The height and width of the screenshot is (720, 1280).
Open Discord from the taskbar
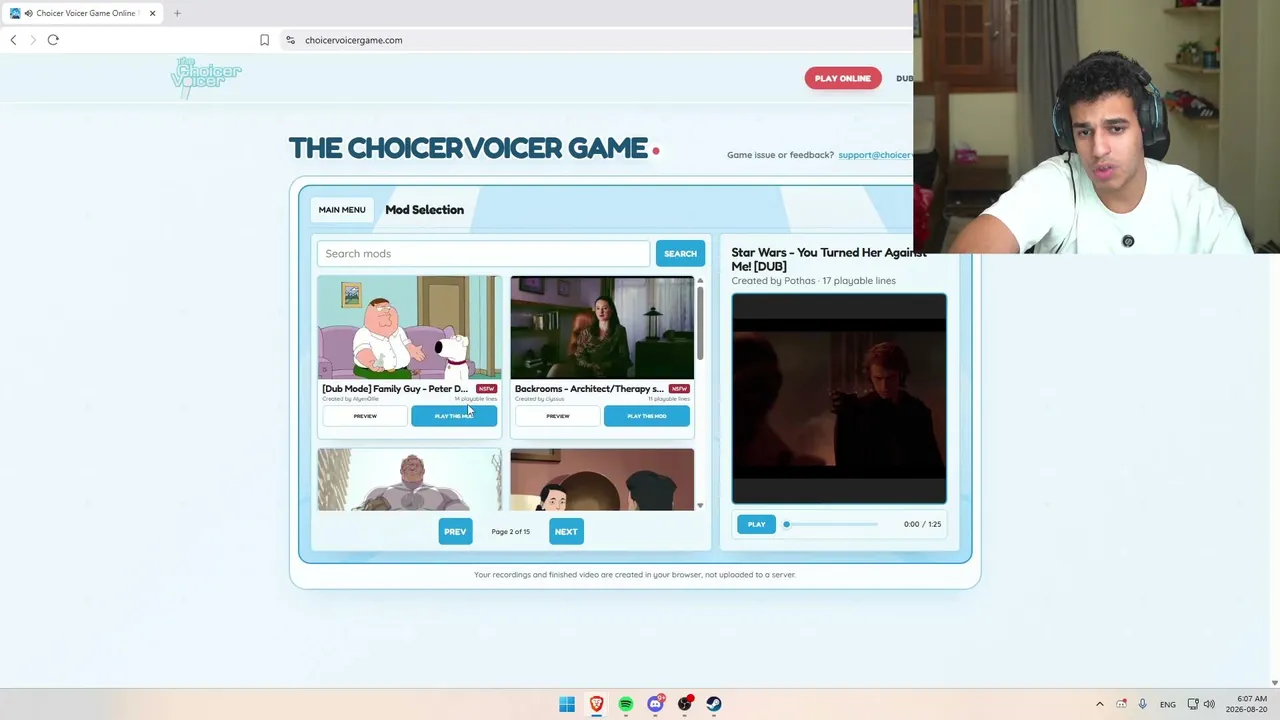(x=655, y=704)
